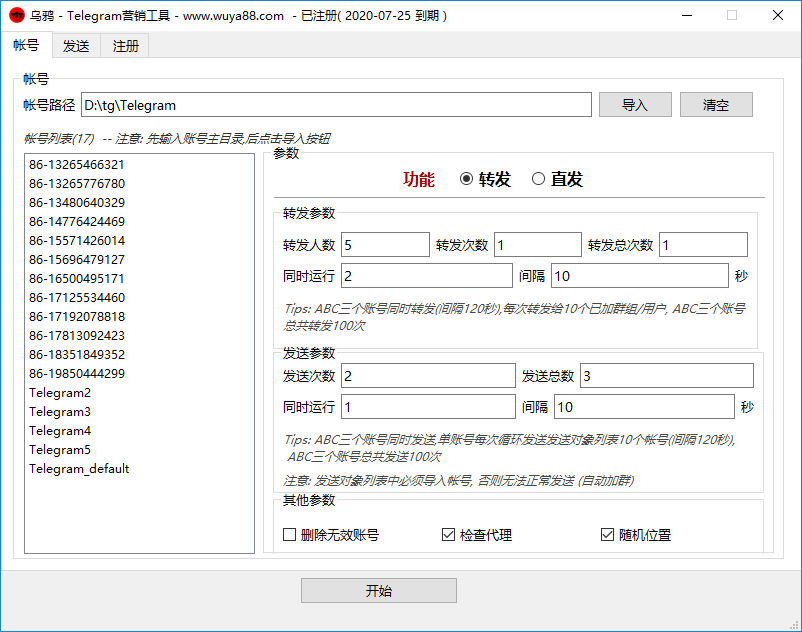The height and width of the screenshot is (632, 802).
Task: Click the 转发总次数 input field
Action: pos(703,245)
